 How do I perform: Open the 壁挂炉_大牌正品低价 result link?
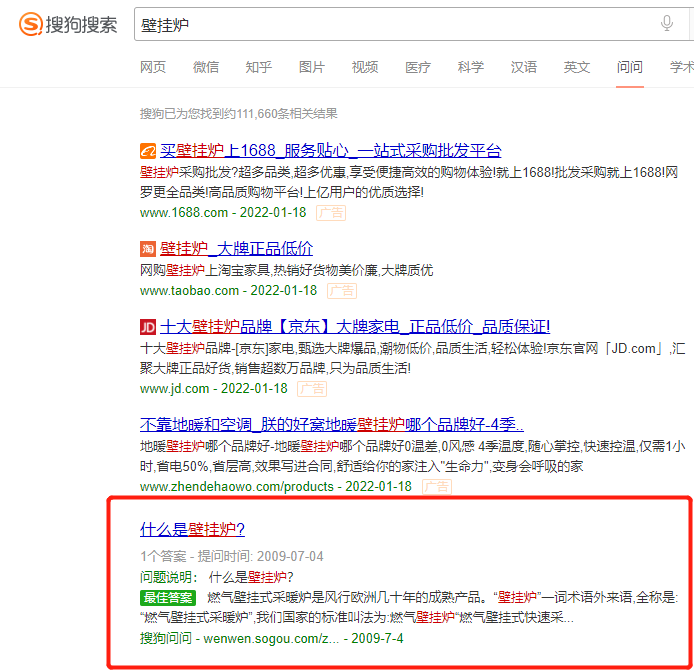(x=236, y=249)
